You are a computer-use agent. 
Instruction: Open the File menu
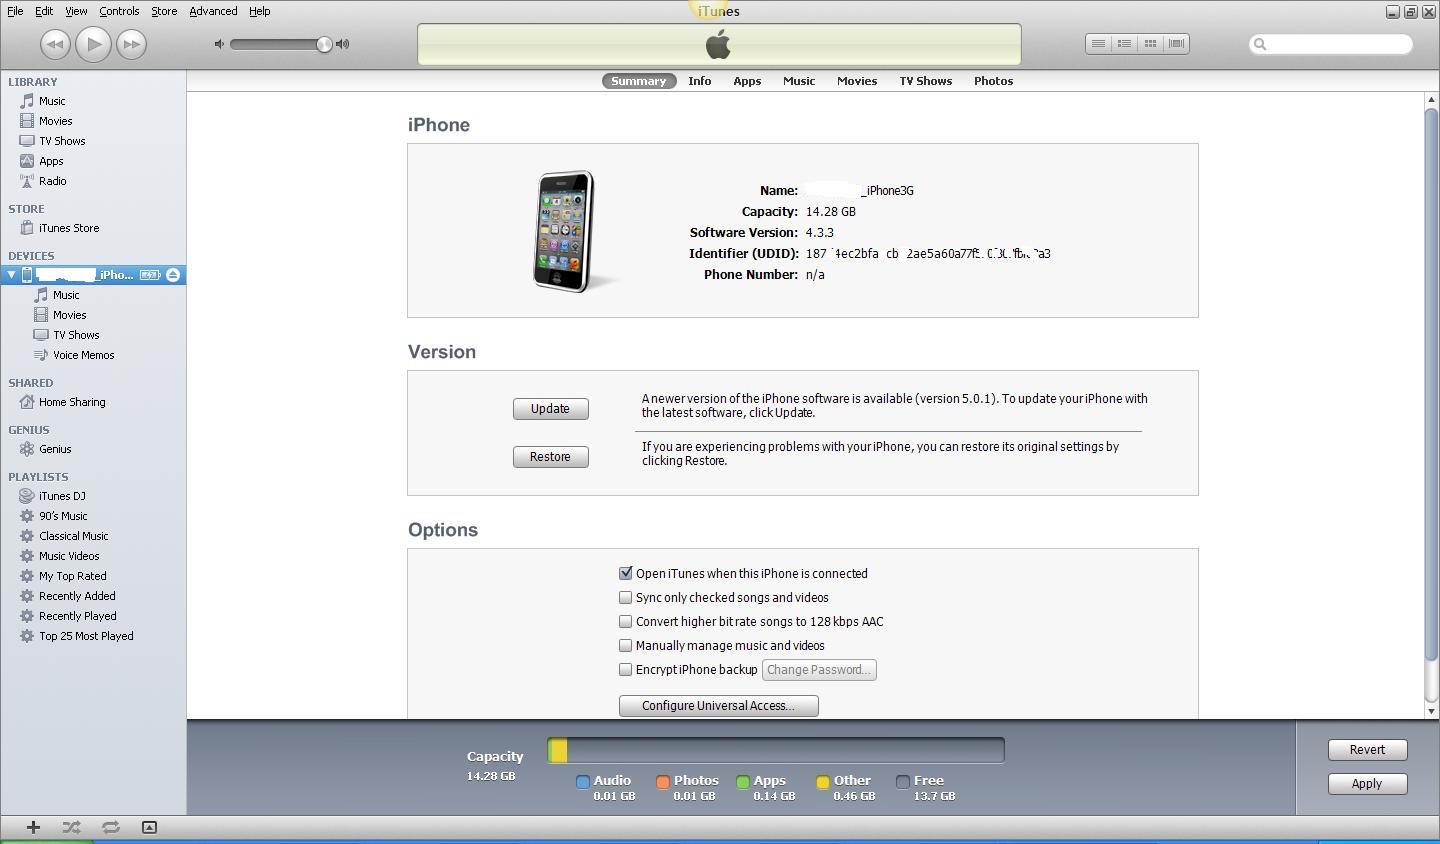click(x=16, y=11)
